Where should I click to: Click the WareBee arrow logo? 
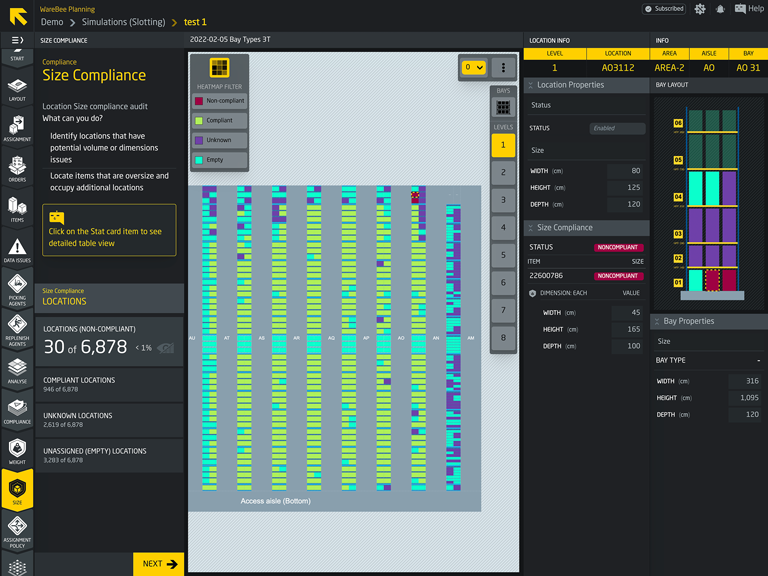click(18, 16)
